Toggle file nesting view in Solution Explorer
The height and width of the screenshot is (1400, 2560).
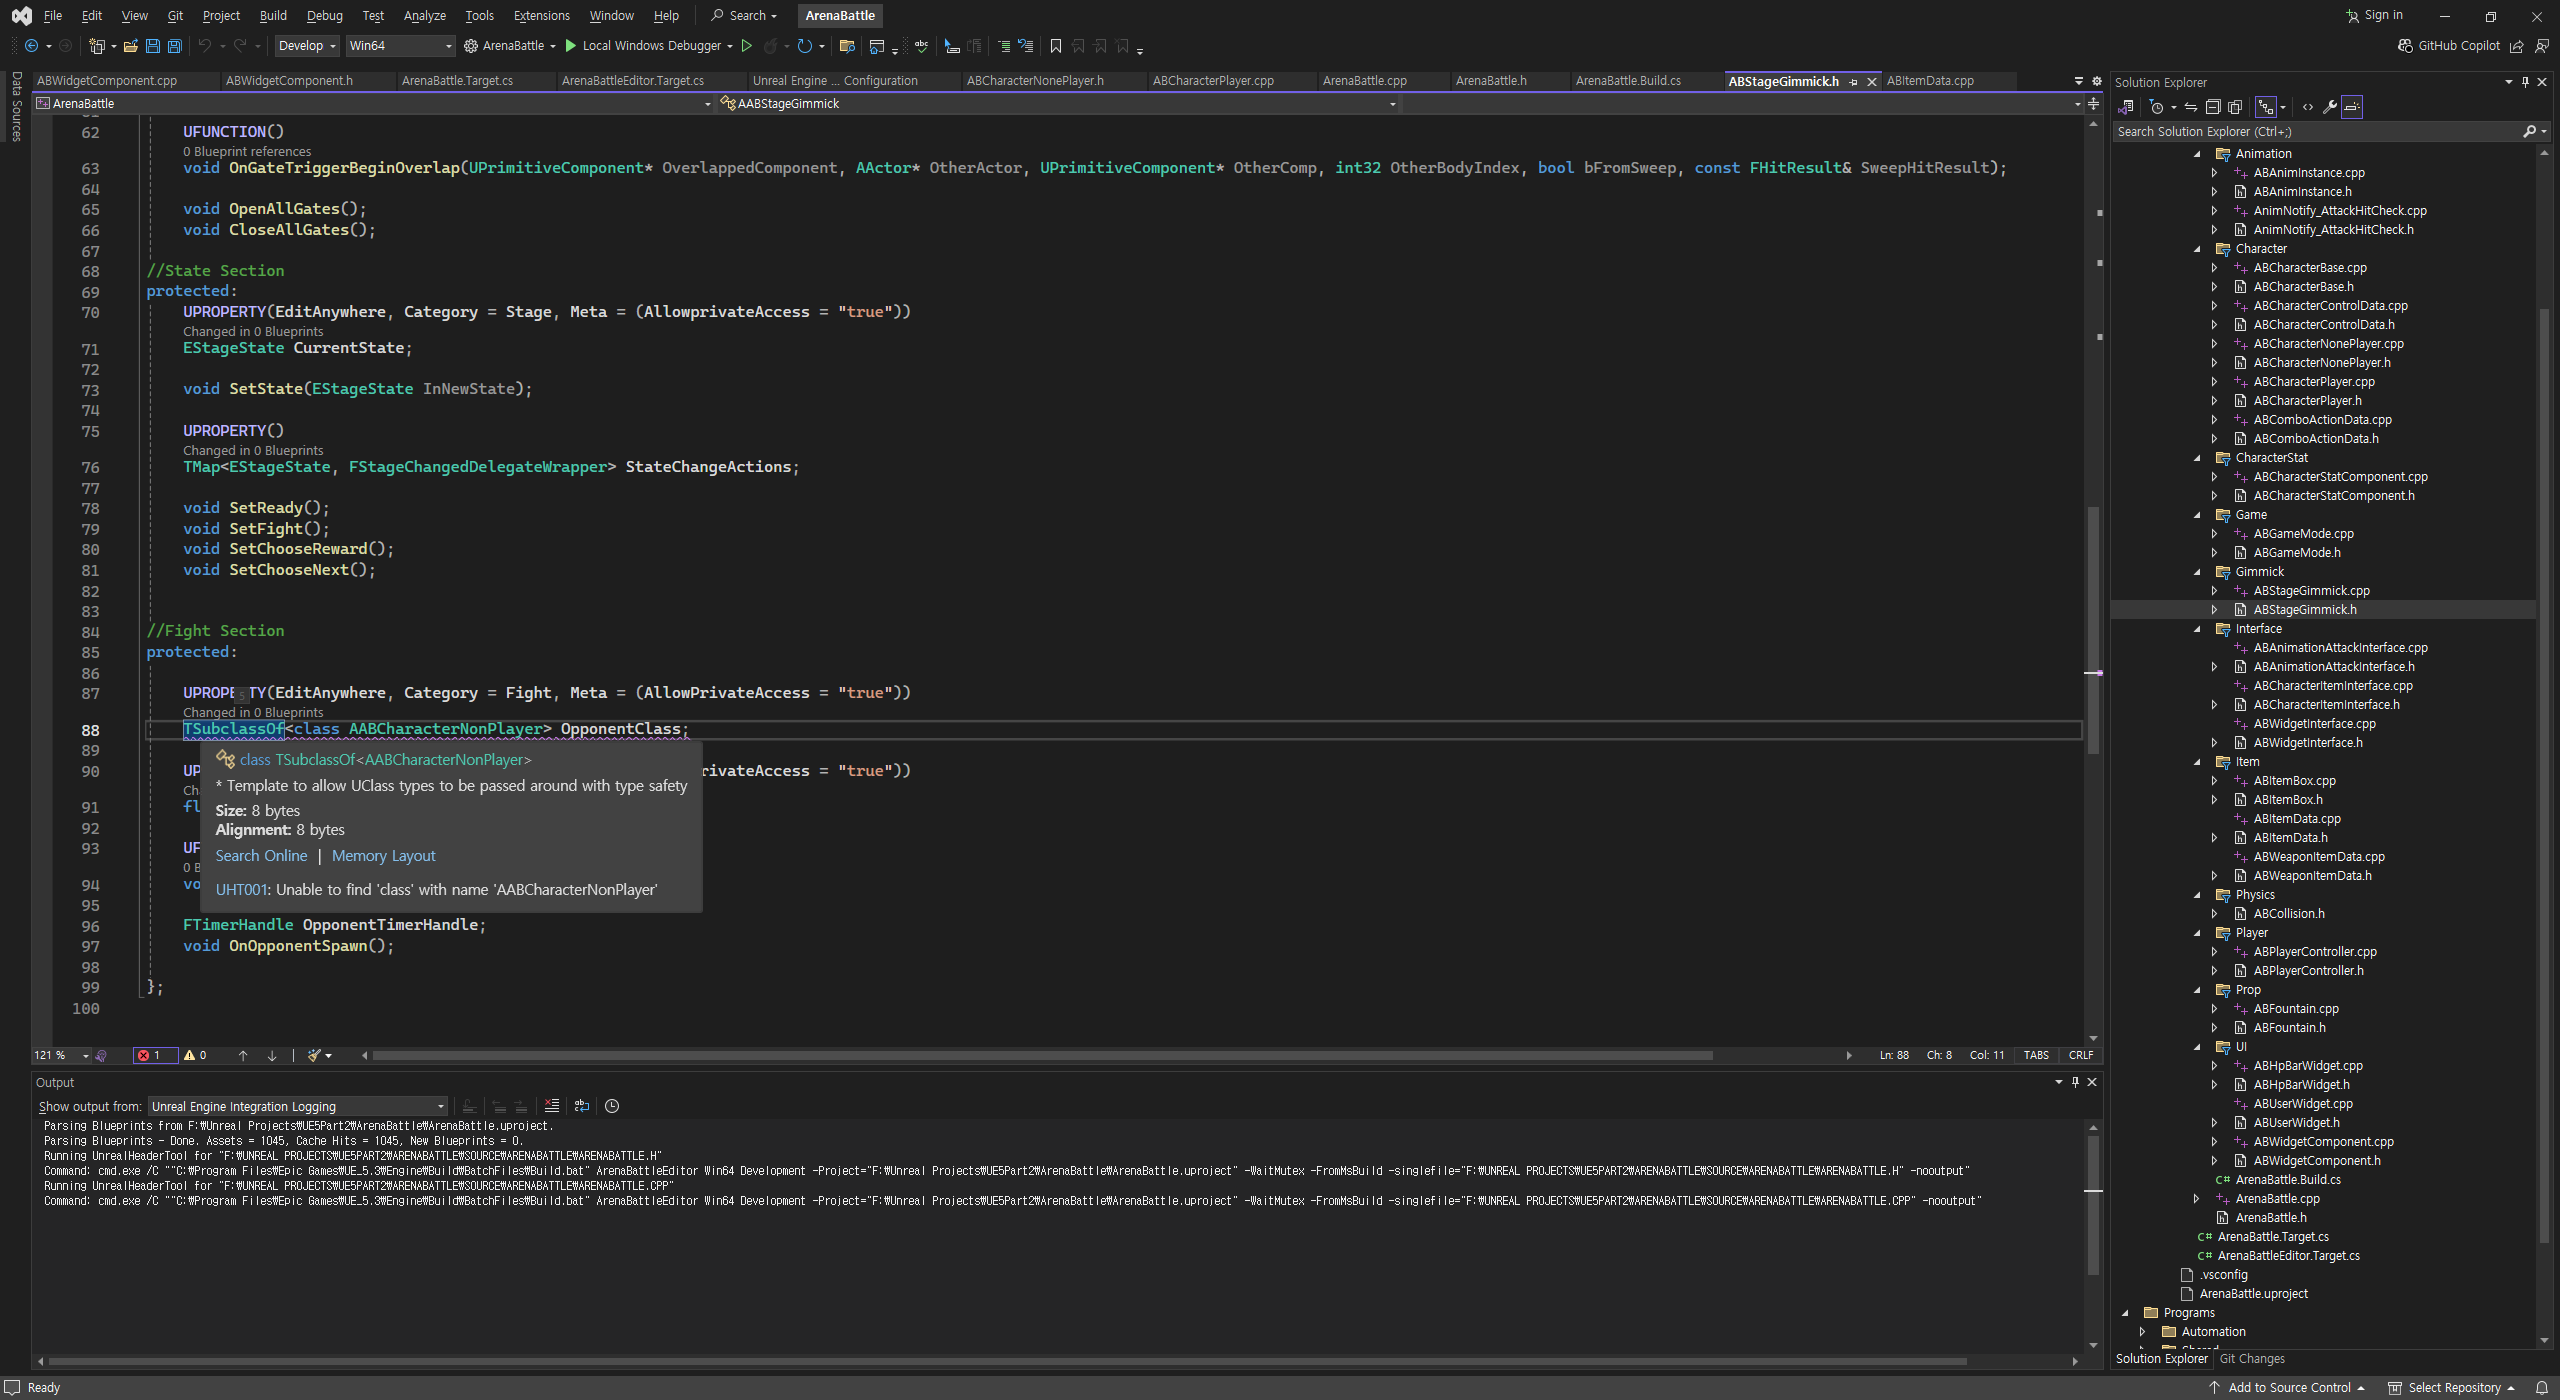tap(2266, 107)
